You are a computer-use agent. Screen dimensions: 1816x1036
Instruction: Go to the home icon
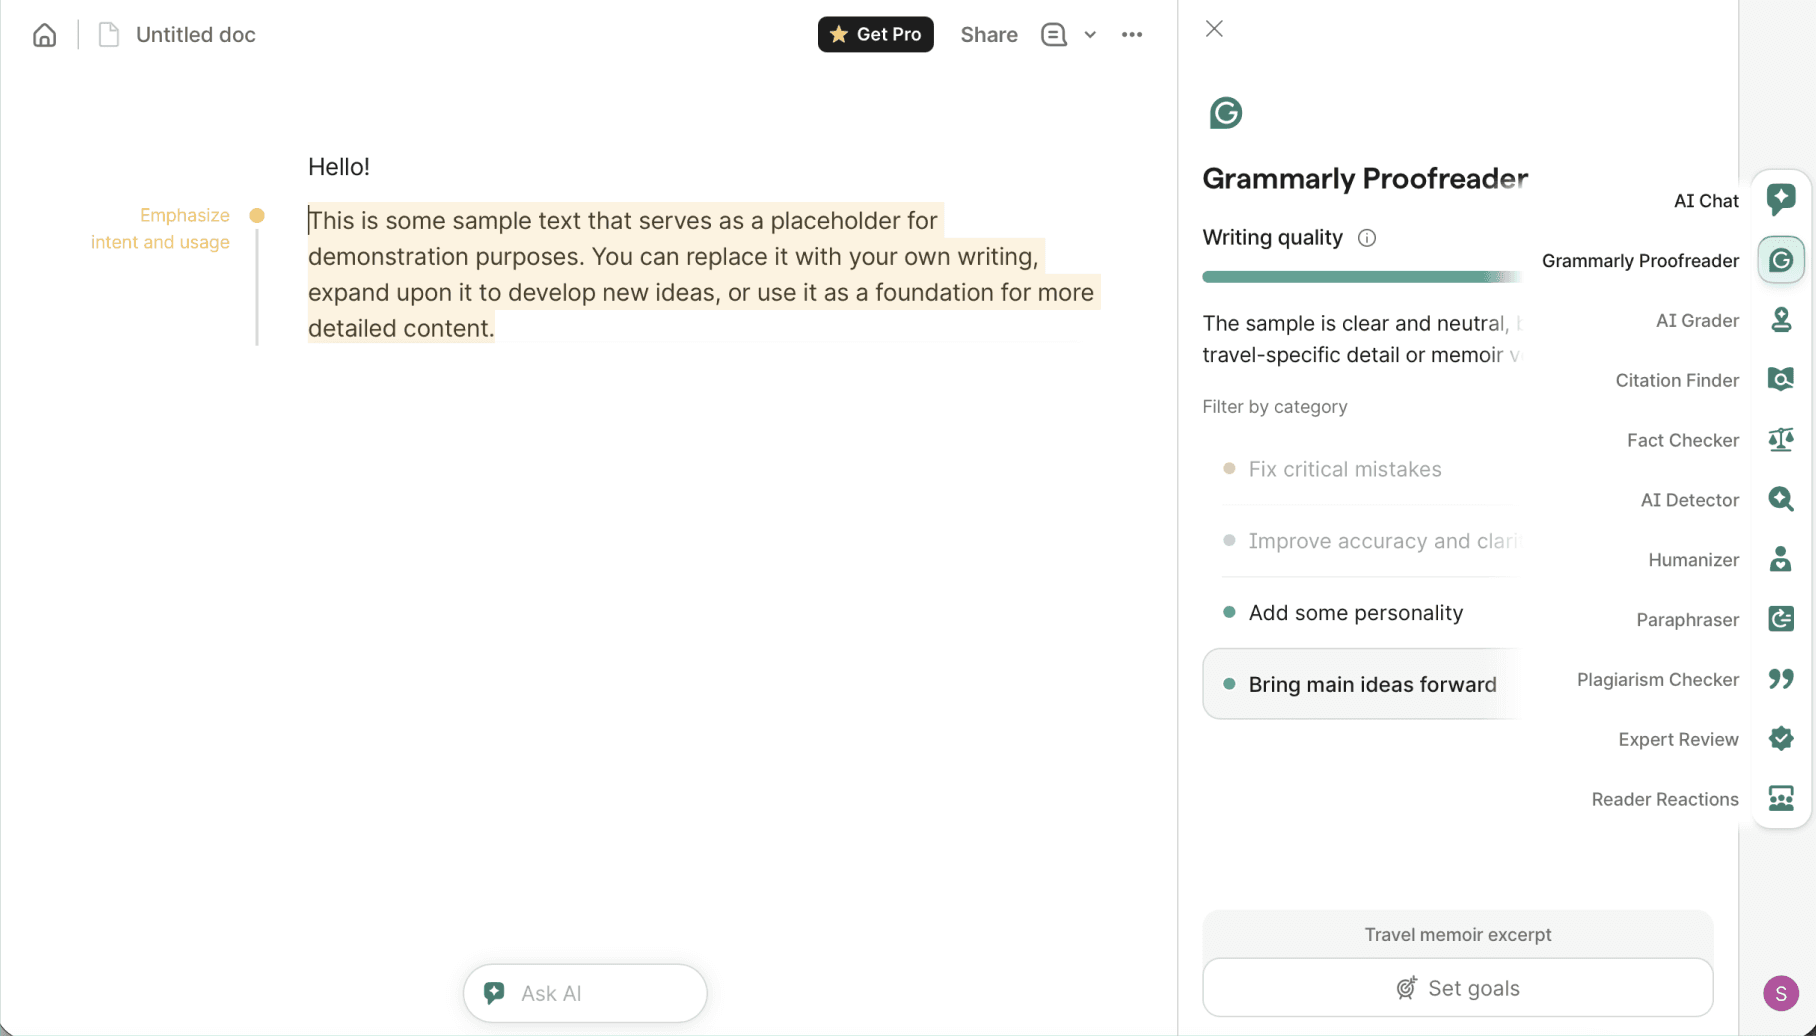point(44,35)
